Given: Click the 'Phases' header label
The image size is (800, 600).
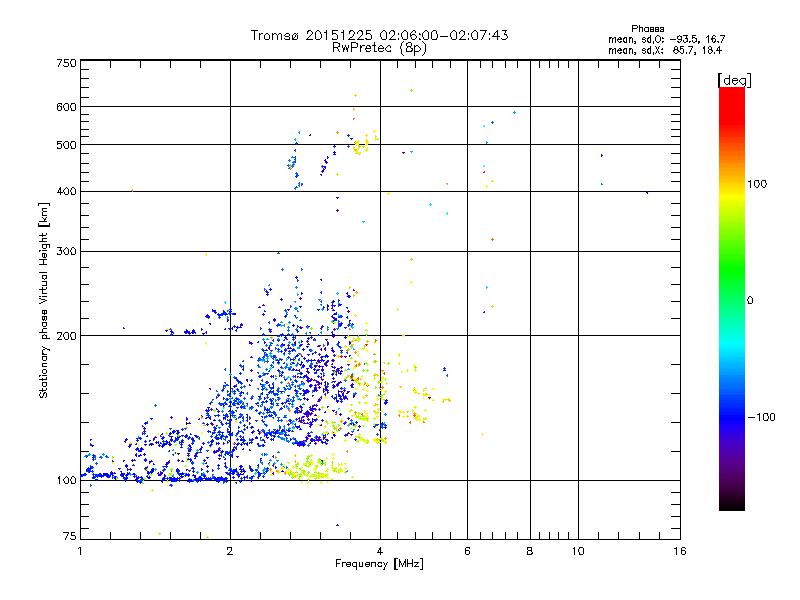Looking at the screenshot, I should 647,29.
